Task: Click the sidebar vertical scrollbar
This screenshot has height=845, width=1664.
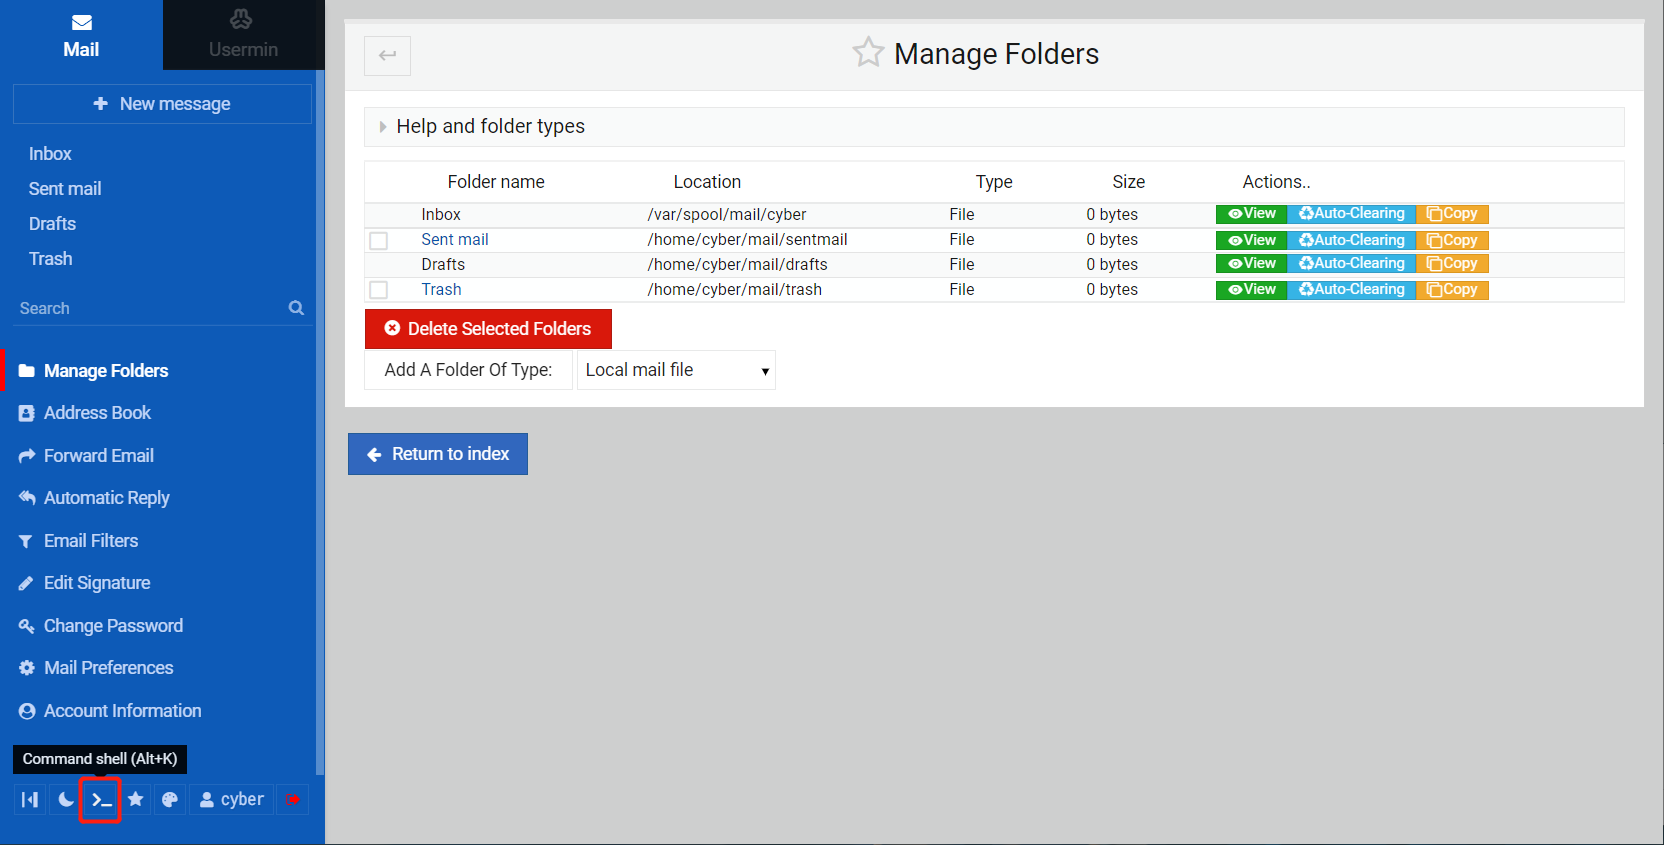Action: coord(320,420)
